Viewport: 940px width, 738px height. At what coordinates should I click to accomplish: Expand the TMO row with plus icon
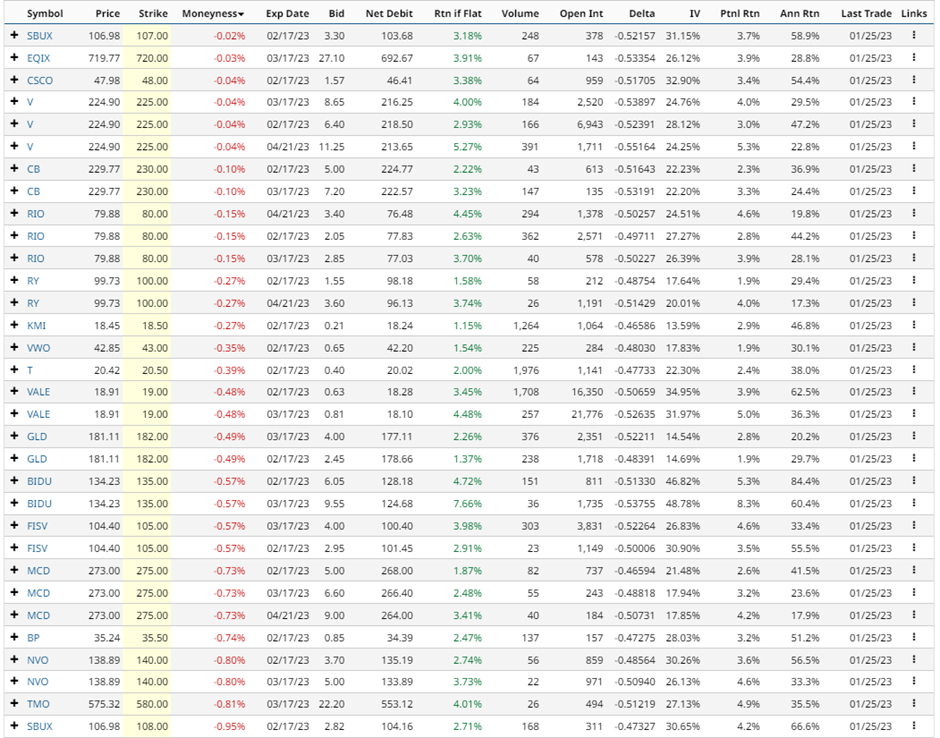[x=14, y=703]
